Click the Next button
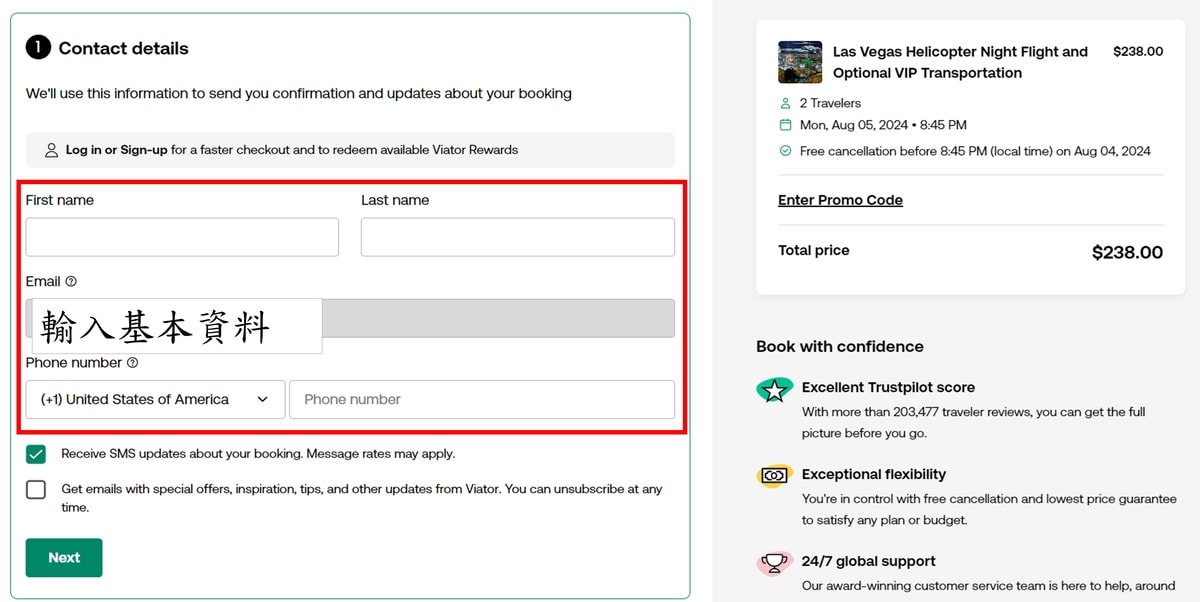1200x602 pixels. click(64, 558)
